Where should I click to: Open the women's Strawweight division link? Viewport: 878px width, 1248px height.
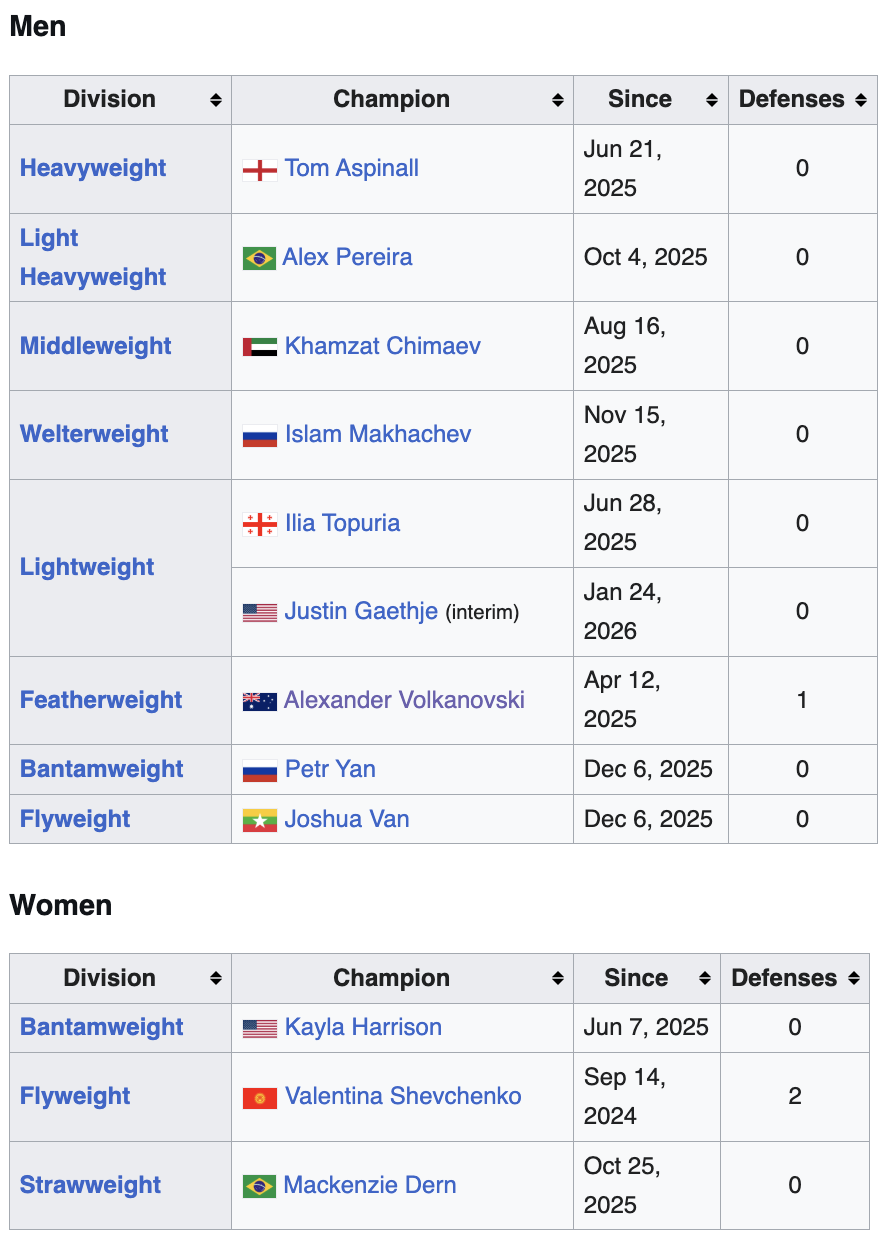coord(90,1186)
